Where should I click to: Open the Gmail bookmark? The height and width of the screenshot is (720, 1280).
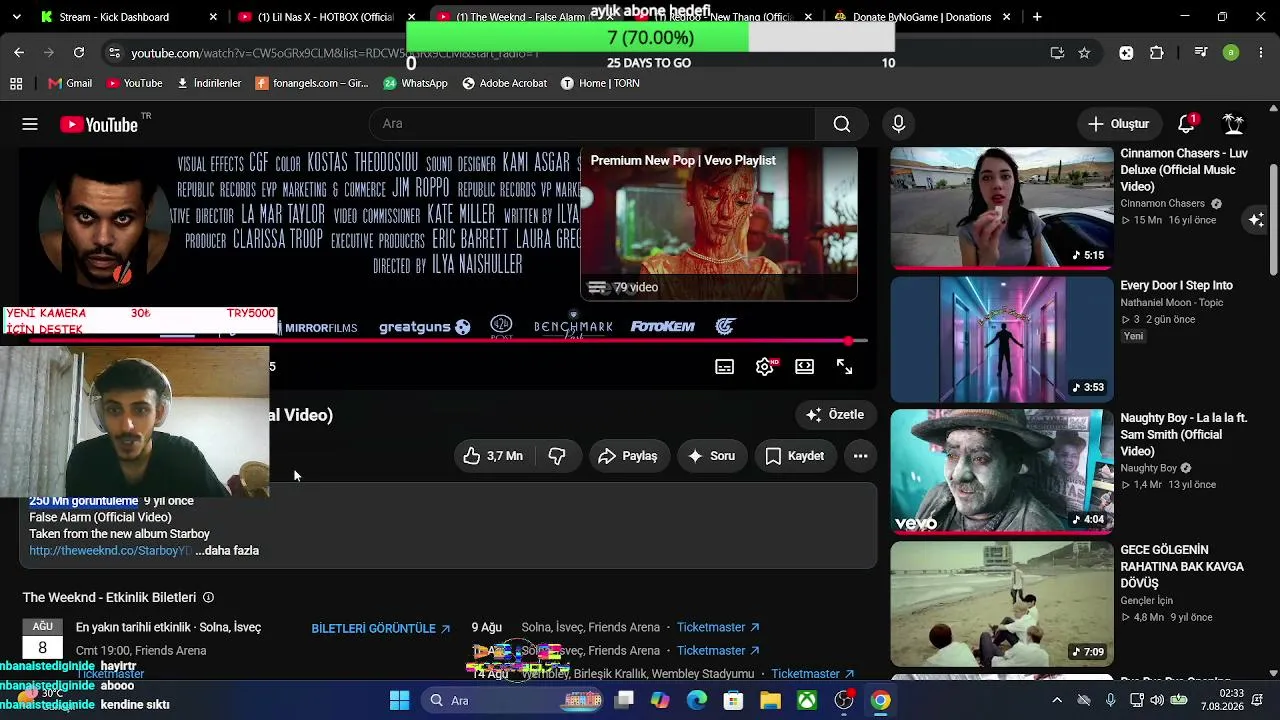pyautogui.click(x=70, y=84)
